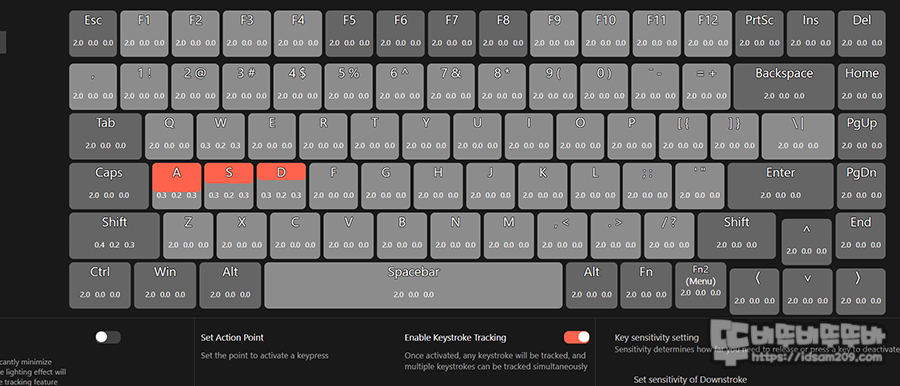Select the P key
Screen dimensions: 900x386
pyautogui.click(x=631, y=137)
